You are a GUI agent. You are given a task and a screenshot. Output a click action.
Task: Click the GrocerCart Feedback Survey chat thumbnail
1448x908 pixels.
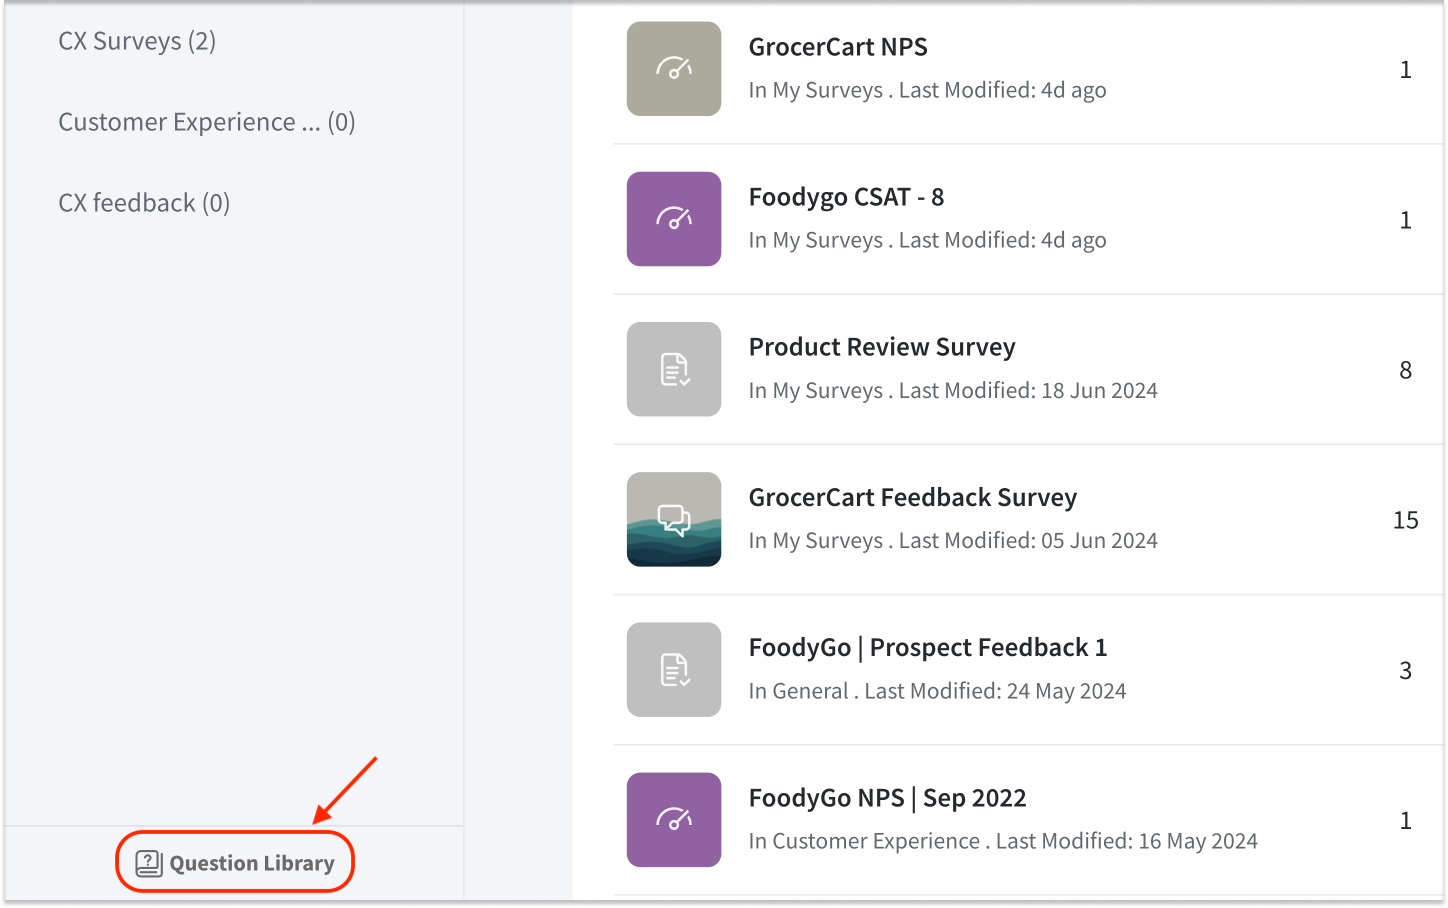tap(674, 519)
